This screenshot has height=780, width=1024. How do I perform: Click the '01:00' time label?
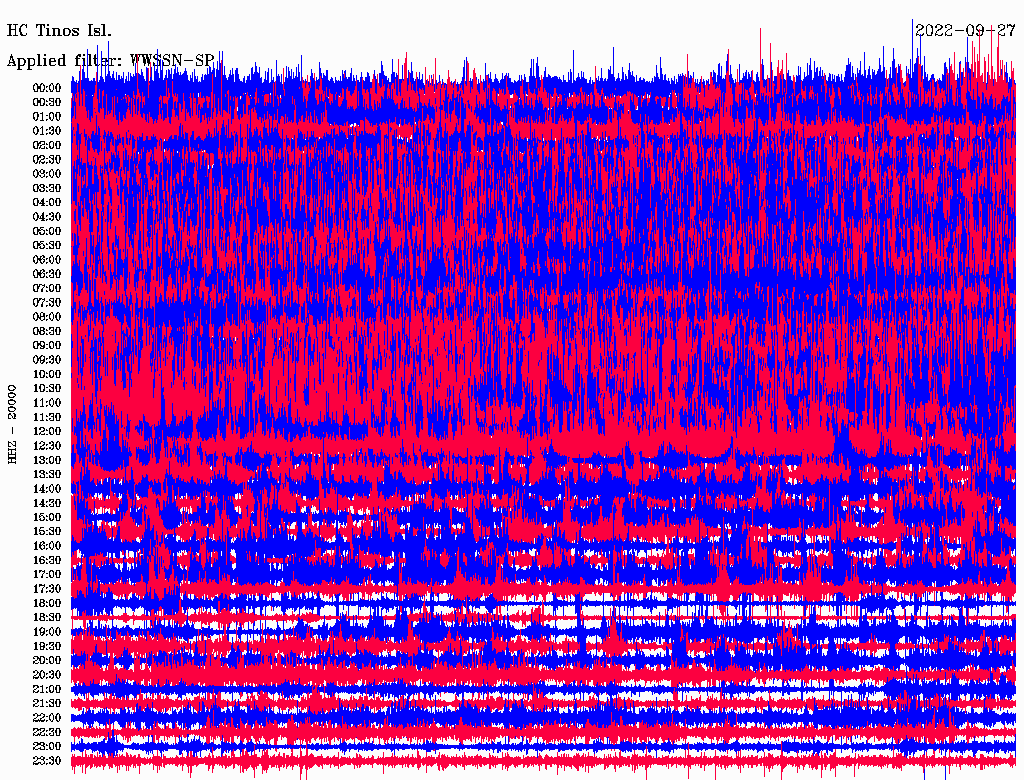pos(47,116)
